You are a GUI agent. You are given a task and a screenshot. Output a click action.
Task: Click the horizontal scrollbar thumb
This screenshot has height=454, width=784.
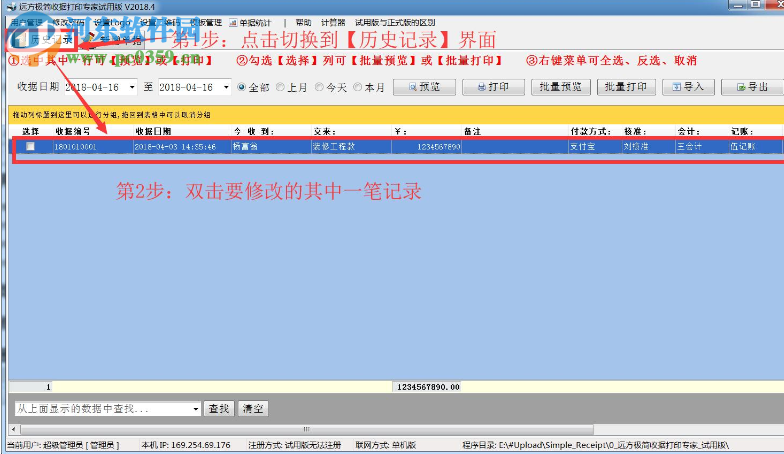[306, 429]
